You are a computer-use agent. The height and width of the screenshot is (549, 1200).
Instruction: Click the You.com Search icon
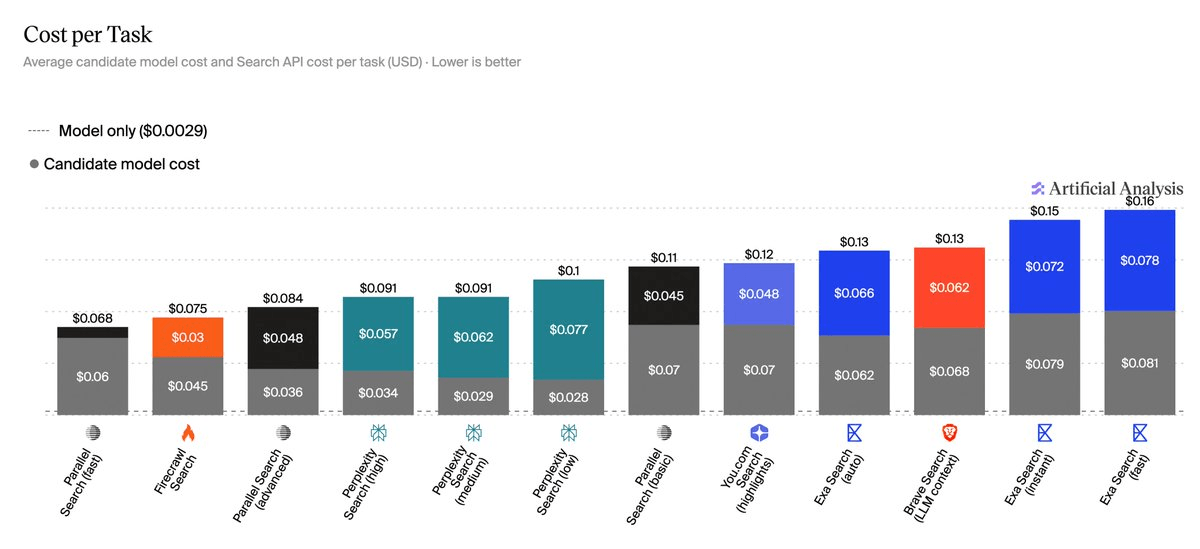[x=759, y=433]
